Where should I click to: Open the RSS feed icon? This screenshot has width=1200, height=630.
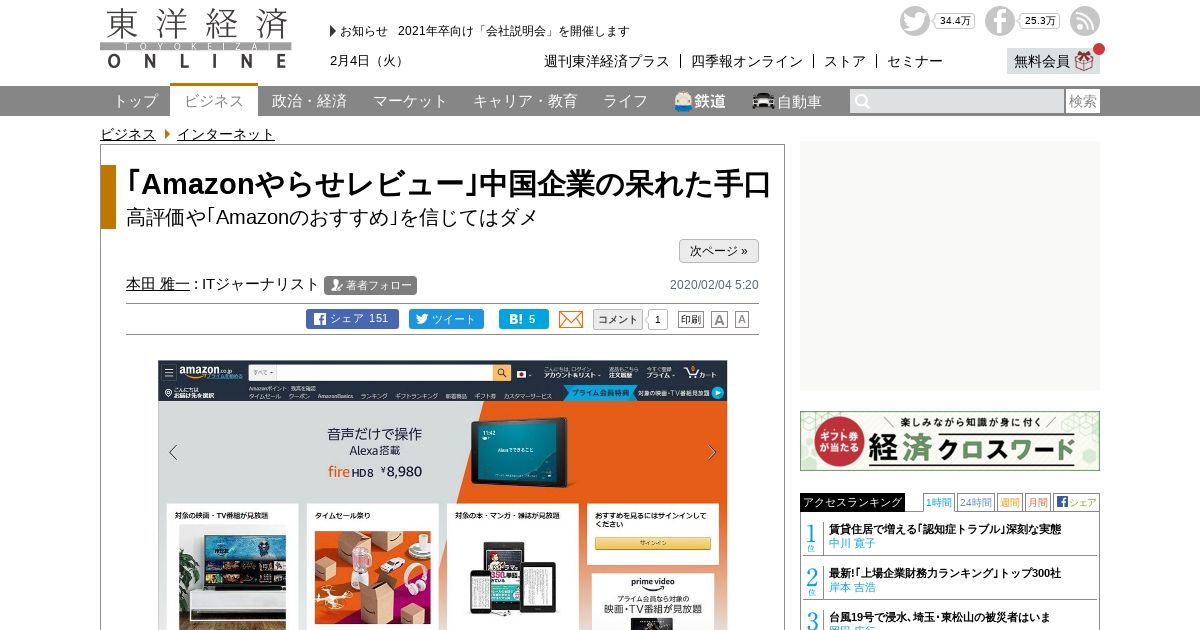tap(1085, 21)
